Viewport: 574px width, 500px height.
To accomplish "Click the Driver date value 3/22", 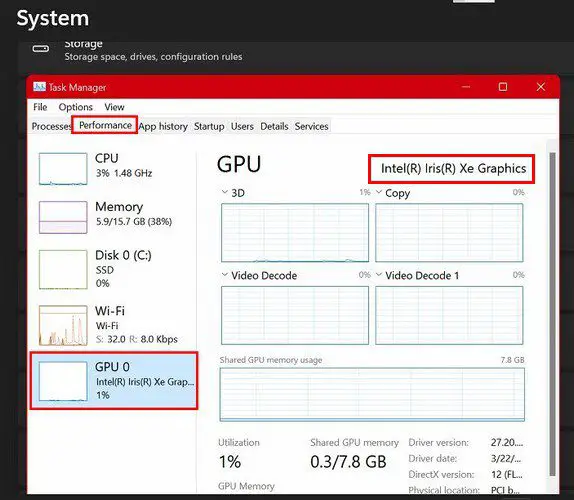I will point(506,458).
